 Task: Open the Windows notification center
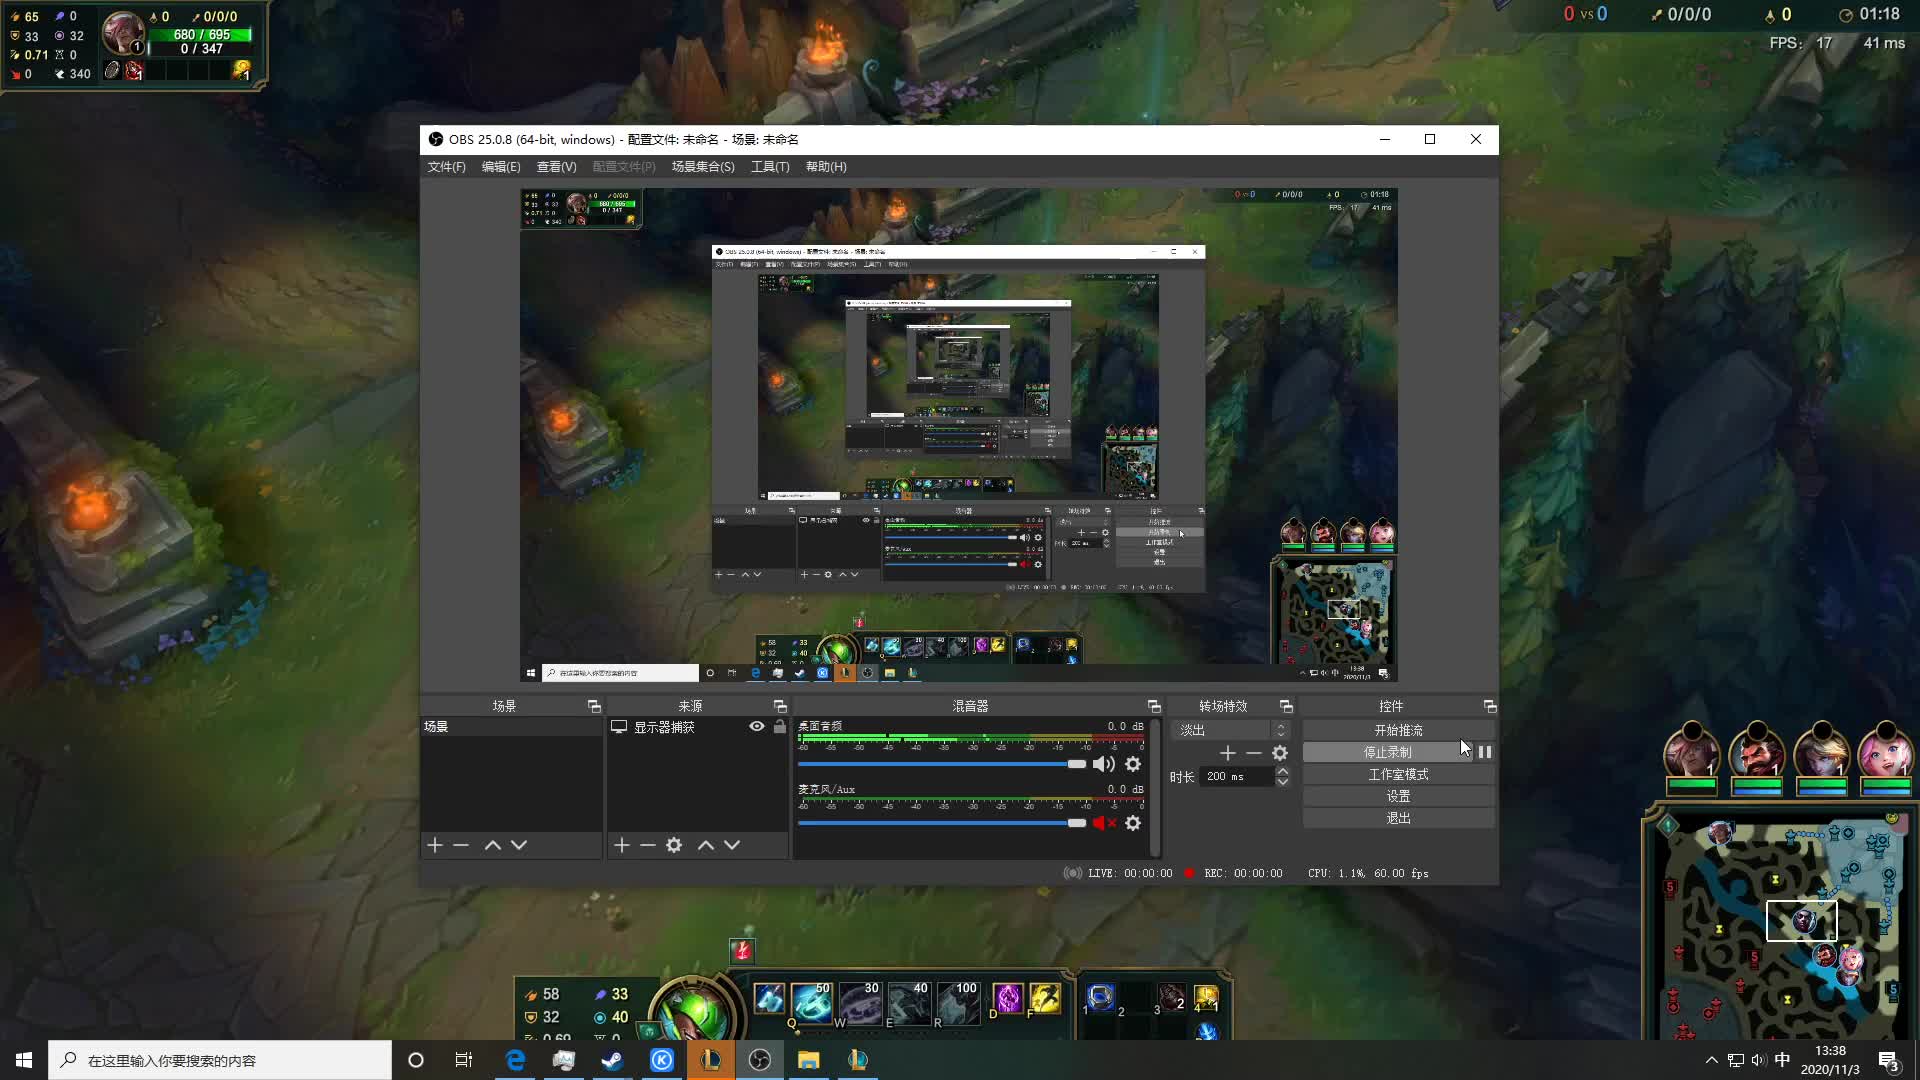[x=1889, y=1060]
